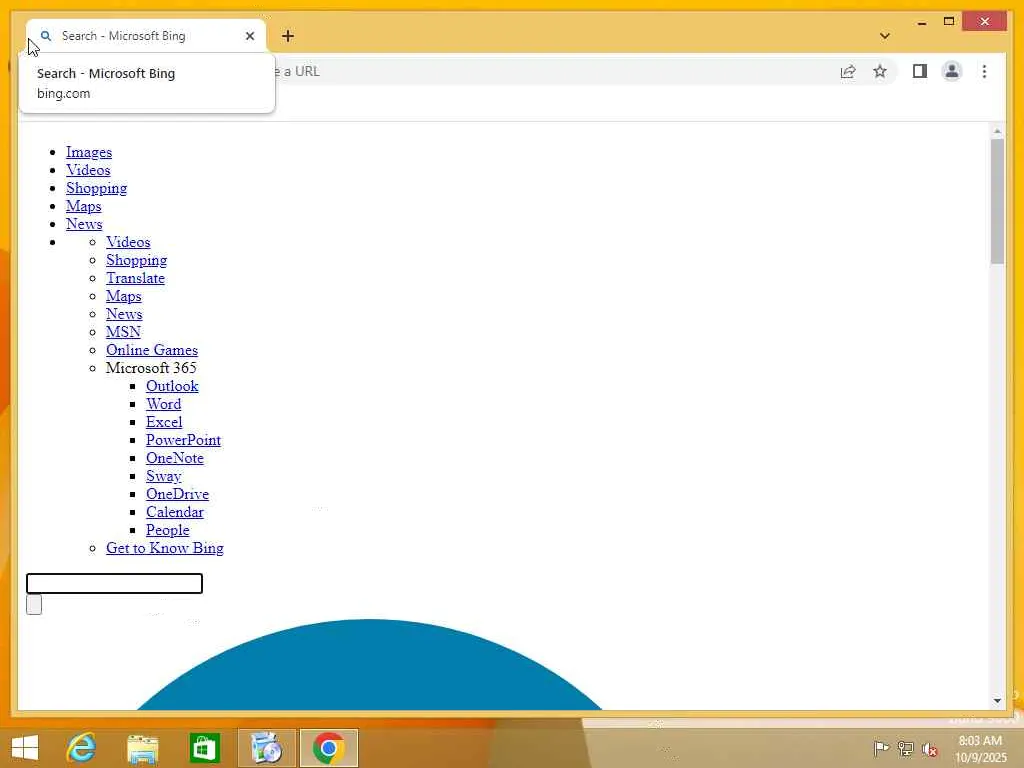1024x768 pixels.
Task: Open the Calendar link
Action: tap(175, 512)
